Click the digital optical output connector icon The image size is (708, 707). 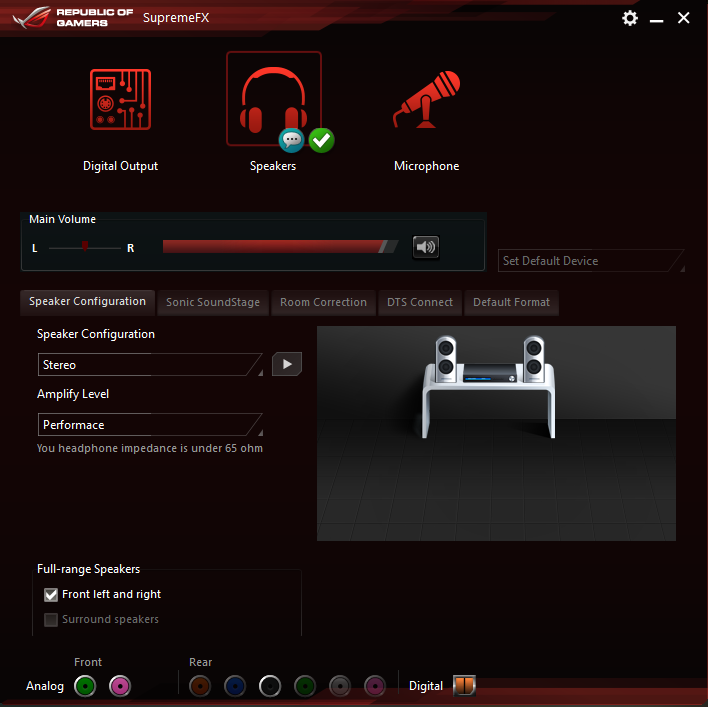click(464, 685)
